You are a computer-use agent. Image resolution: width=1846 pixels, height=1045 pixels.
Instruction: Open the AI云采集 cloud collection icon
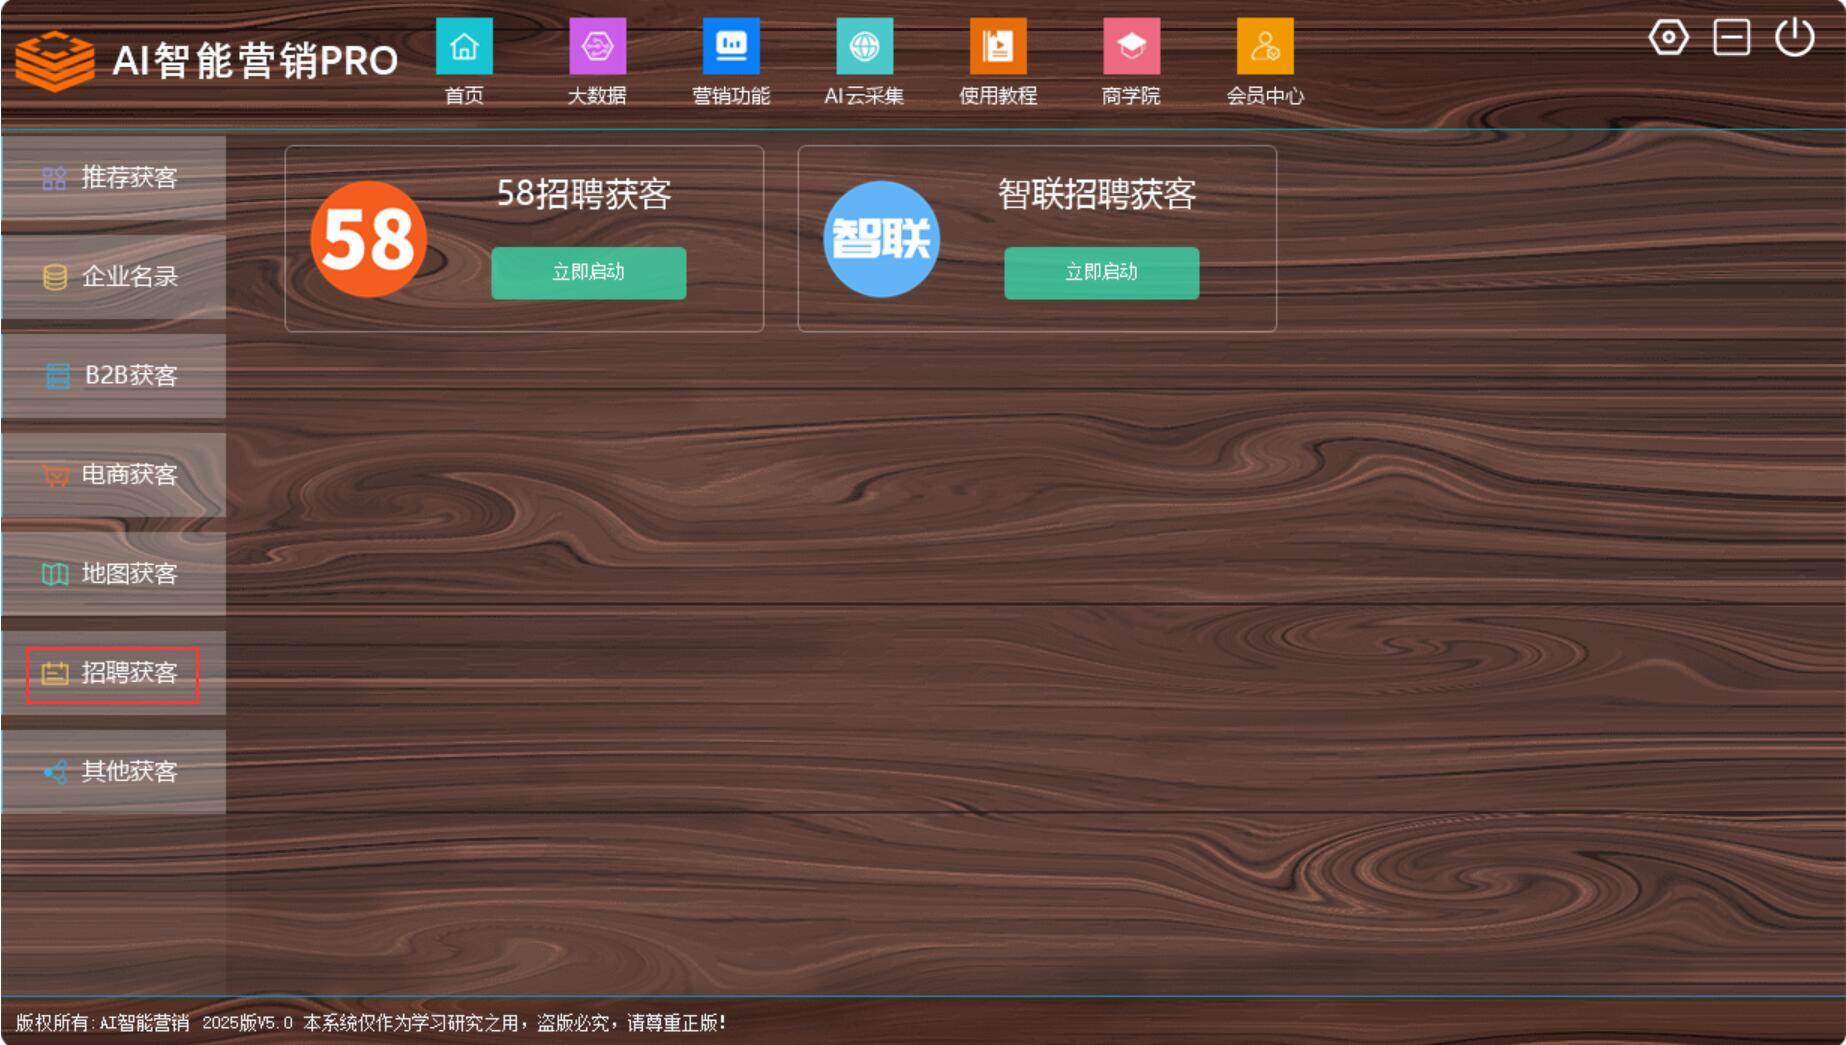[x=864, y=47]
